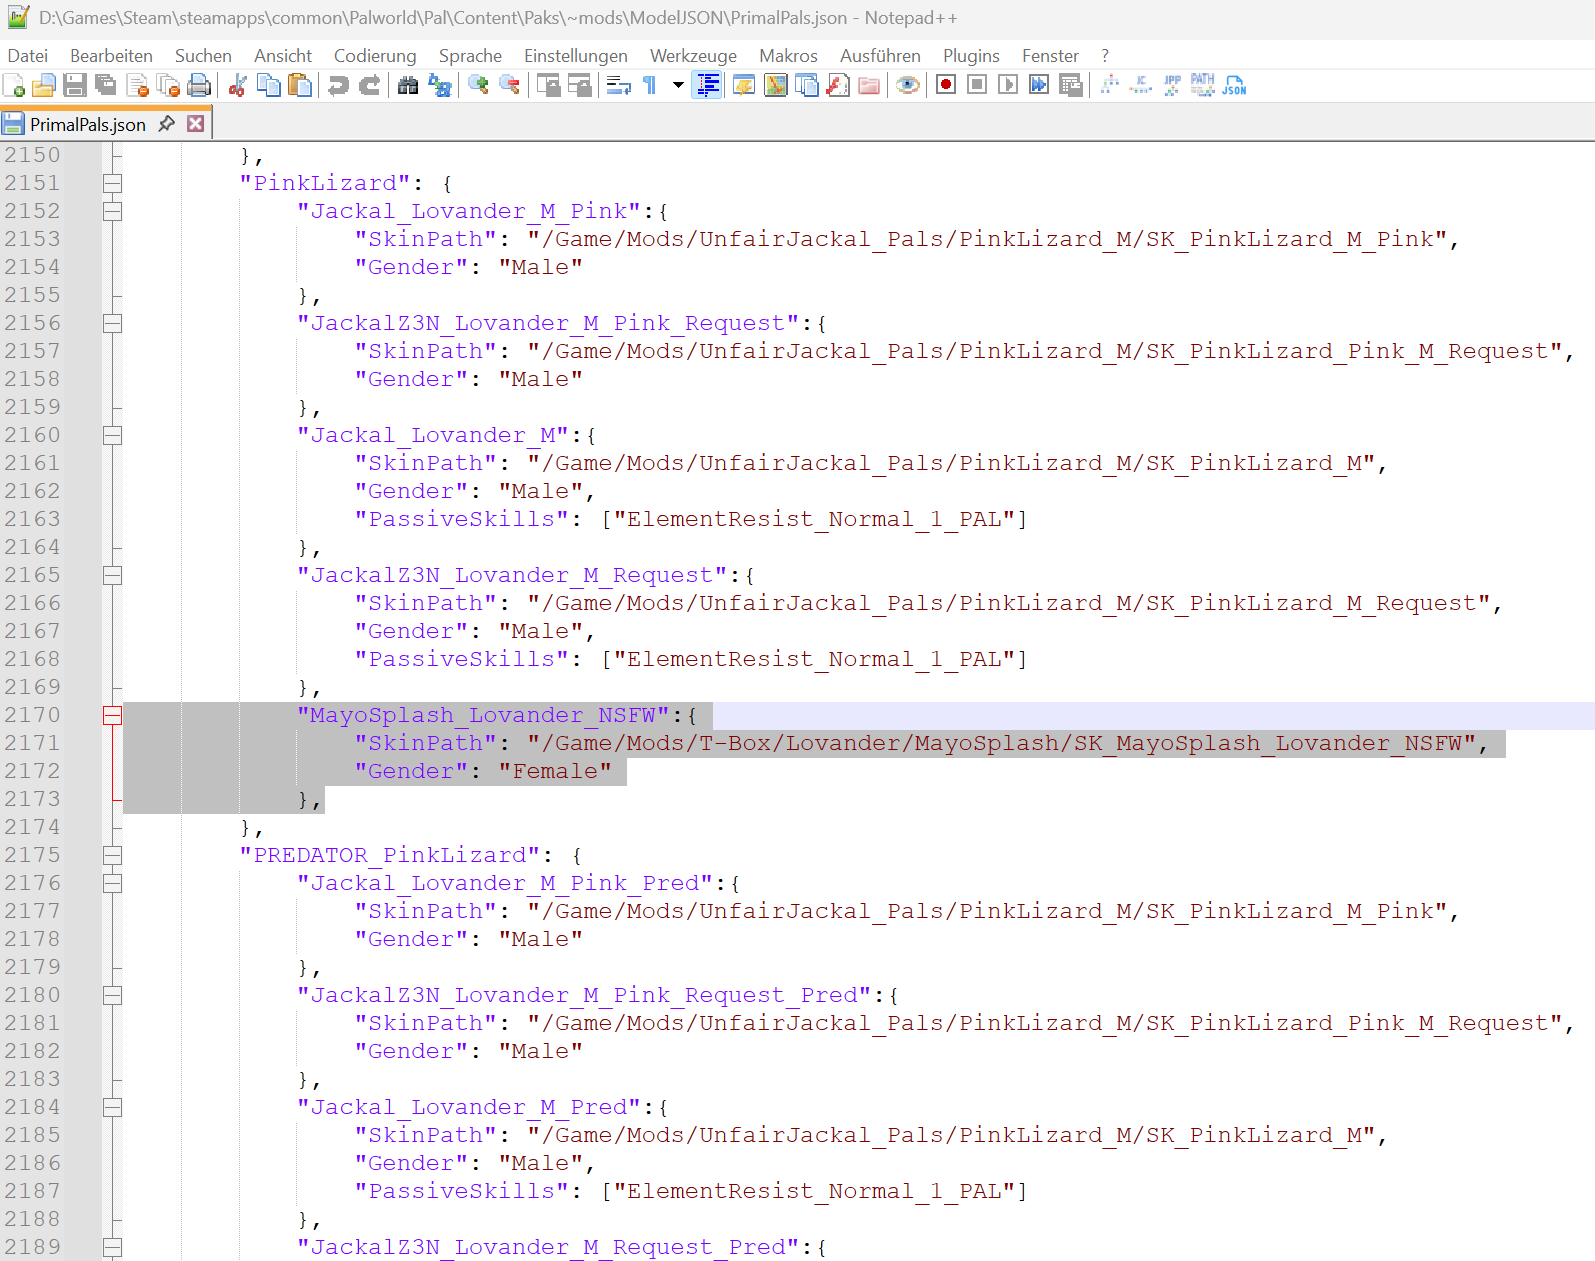Click the Zoom in magnifier icon
This screenshot has width=1595, height=1261.
coord(479,86)
